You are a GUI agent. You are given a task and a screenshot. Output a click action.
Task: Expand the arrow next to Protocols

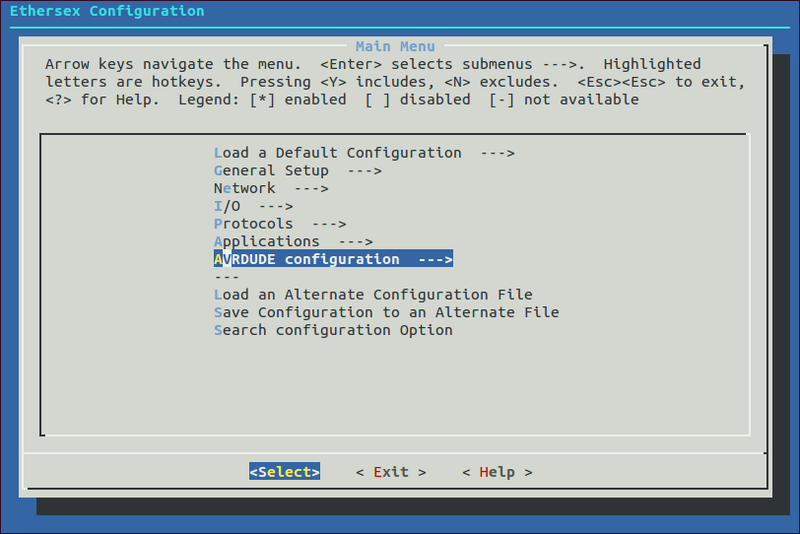tap(329, 224)
